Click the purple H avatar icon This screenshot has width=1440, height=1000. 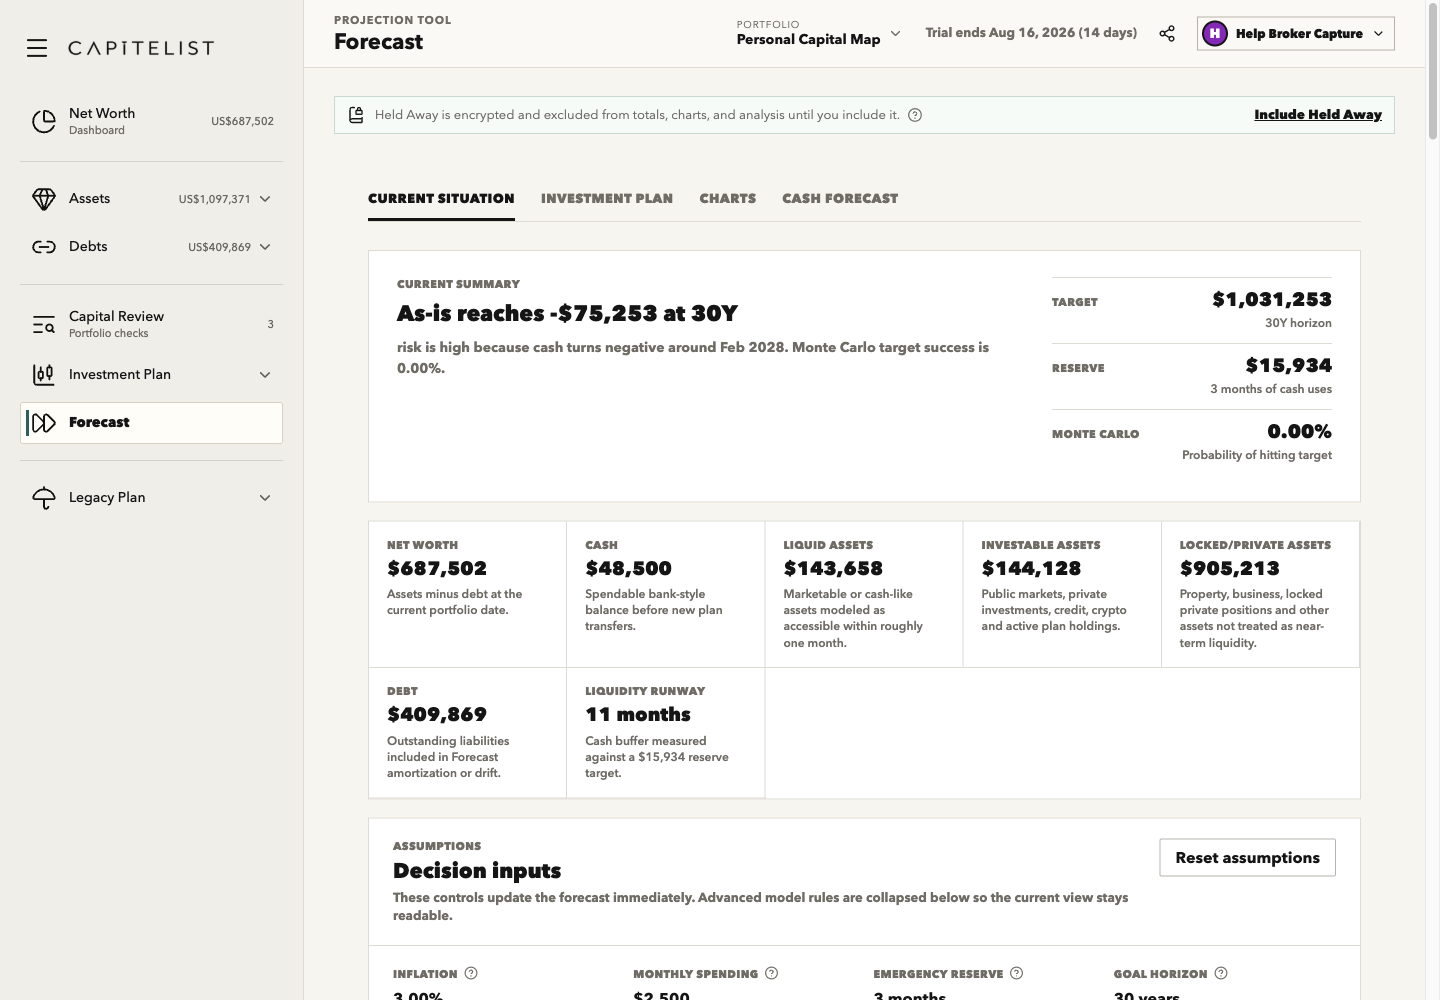click(x=1214, y=34)
